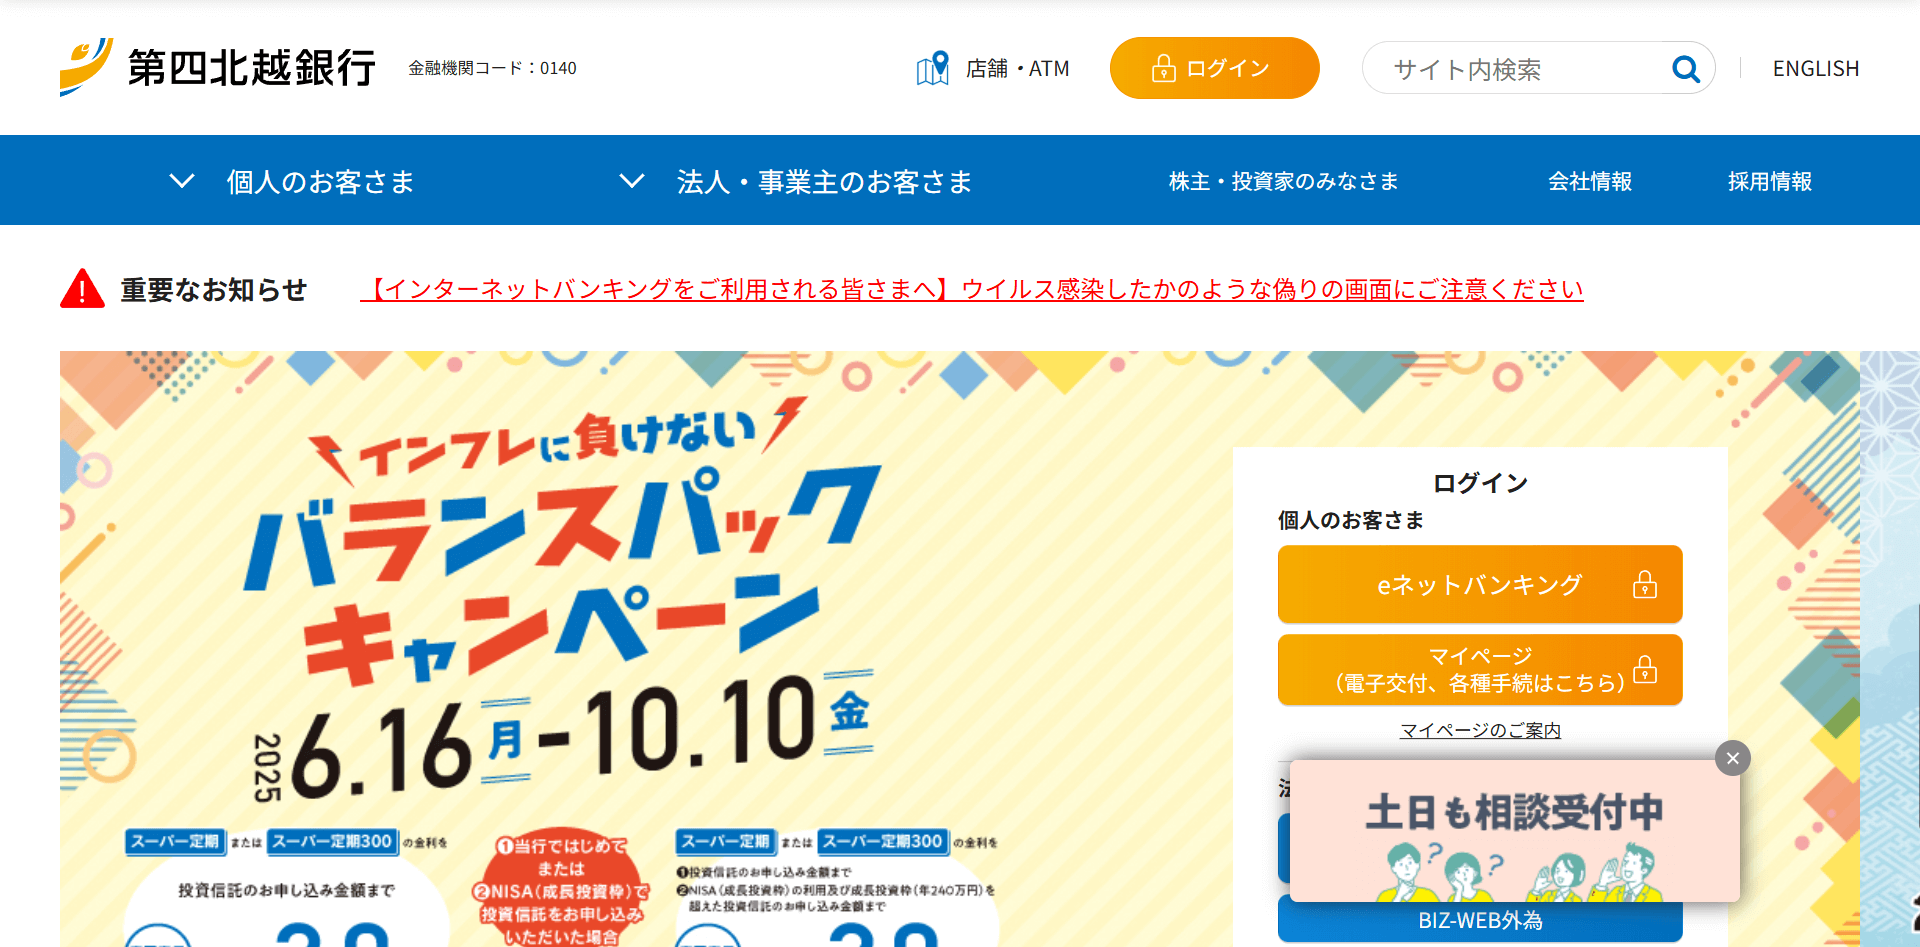Image resolution: width=1920 pixels, height=947 pixels.
Task: Open 採用情報 page
Action: 1770,181
